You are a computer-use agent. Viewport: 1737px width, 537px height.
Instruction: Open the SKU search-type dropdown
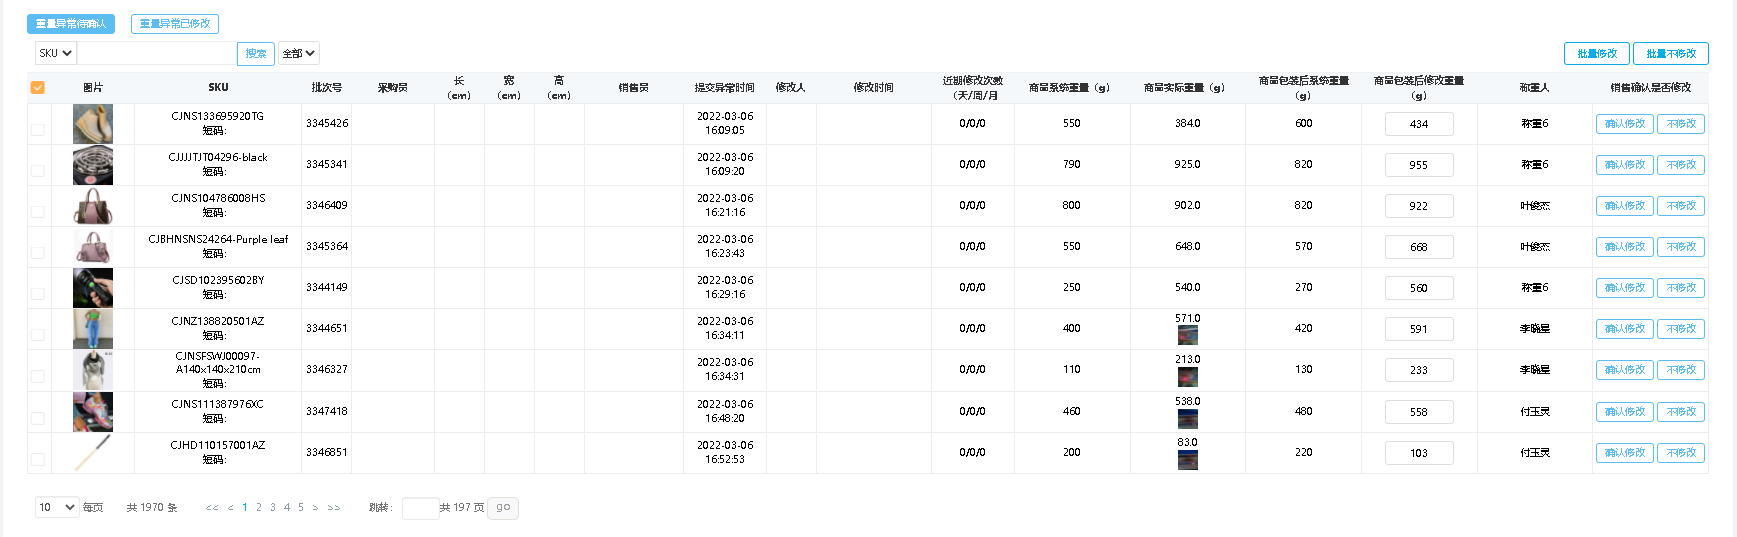tap(55, 53)
